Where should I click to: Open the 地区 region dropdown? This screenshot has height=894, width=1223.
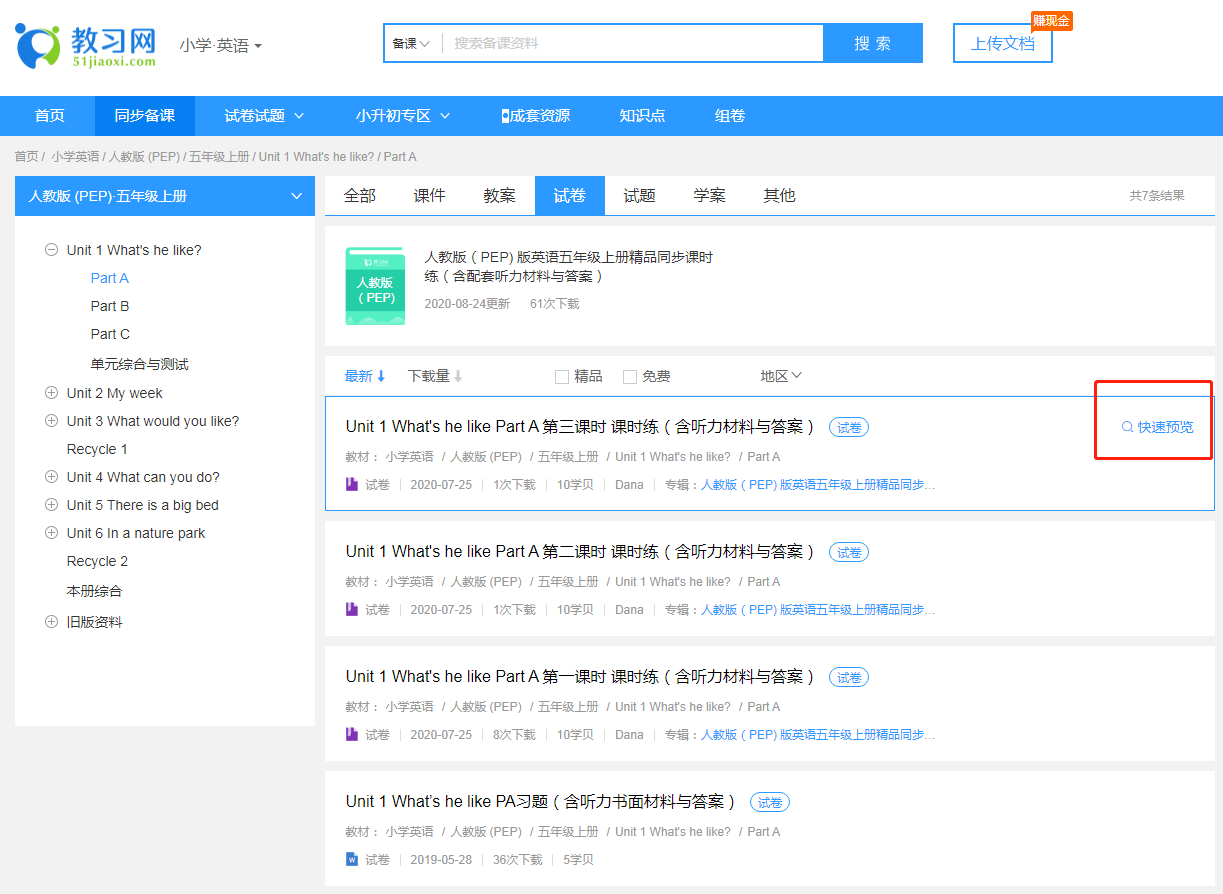click(x=781, y=376)
